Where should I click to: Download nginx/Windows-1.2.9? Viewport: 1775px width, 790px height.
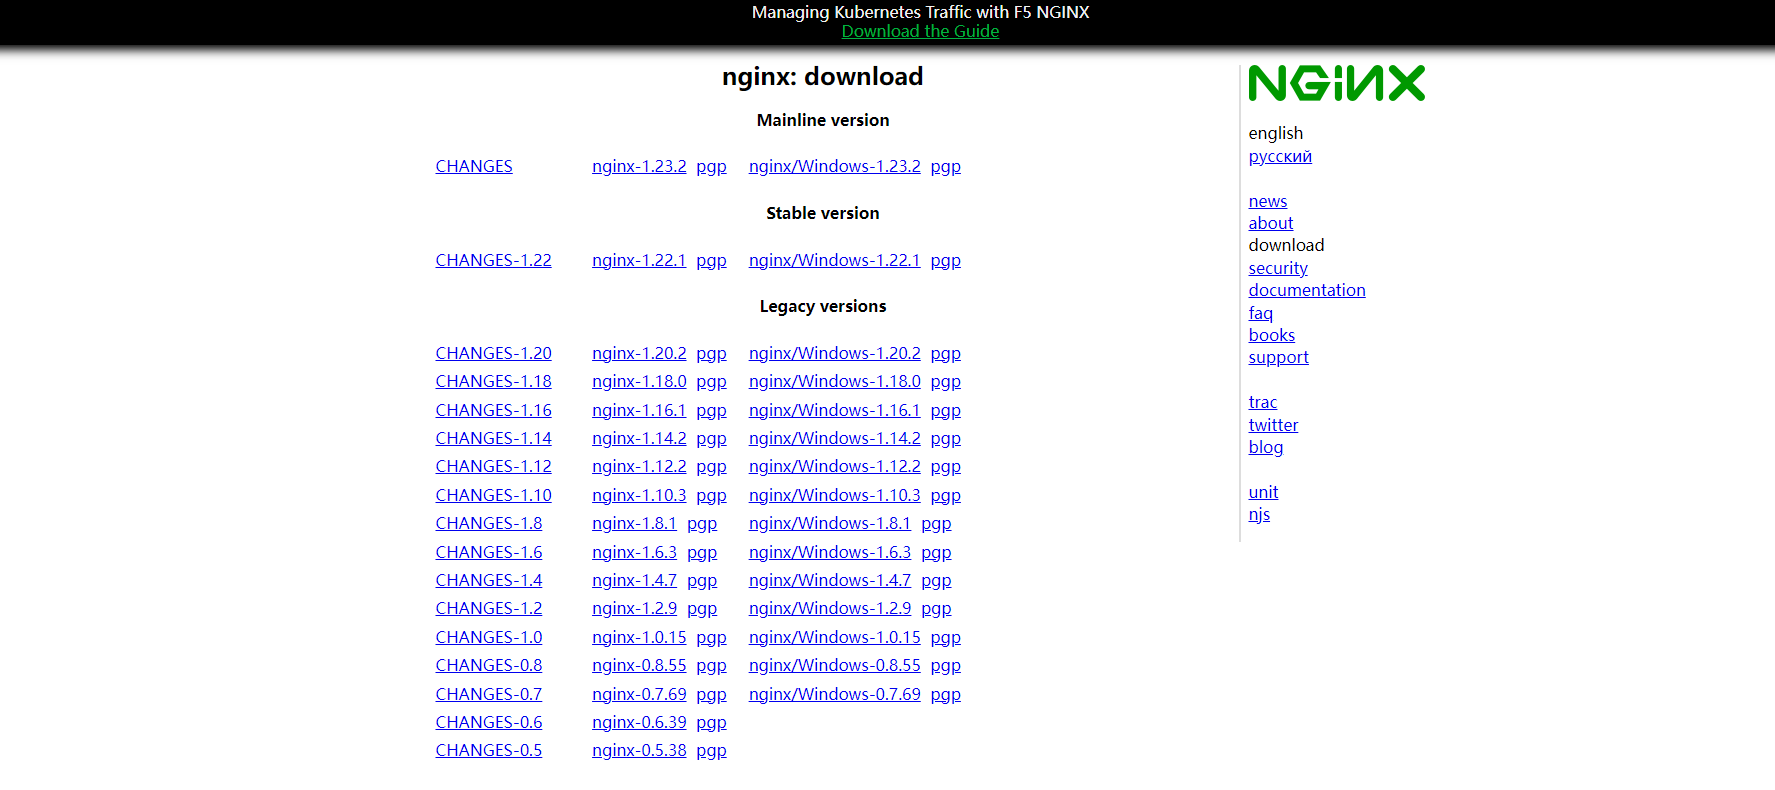click(x=830, y=608)
